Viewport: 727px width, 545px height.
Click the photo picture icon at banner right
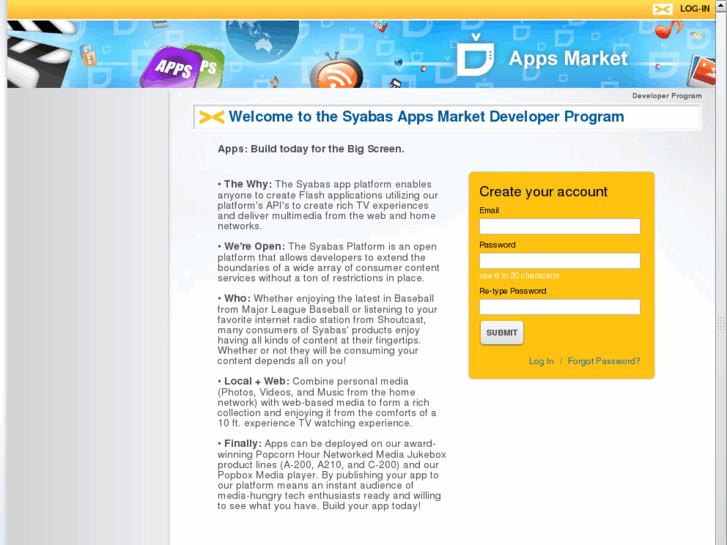[x=701, y=71]
